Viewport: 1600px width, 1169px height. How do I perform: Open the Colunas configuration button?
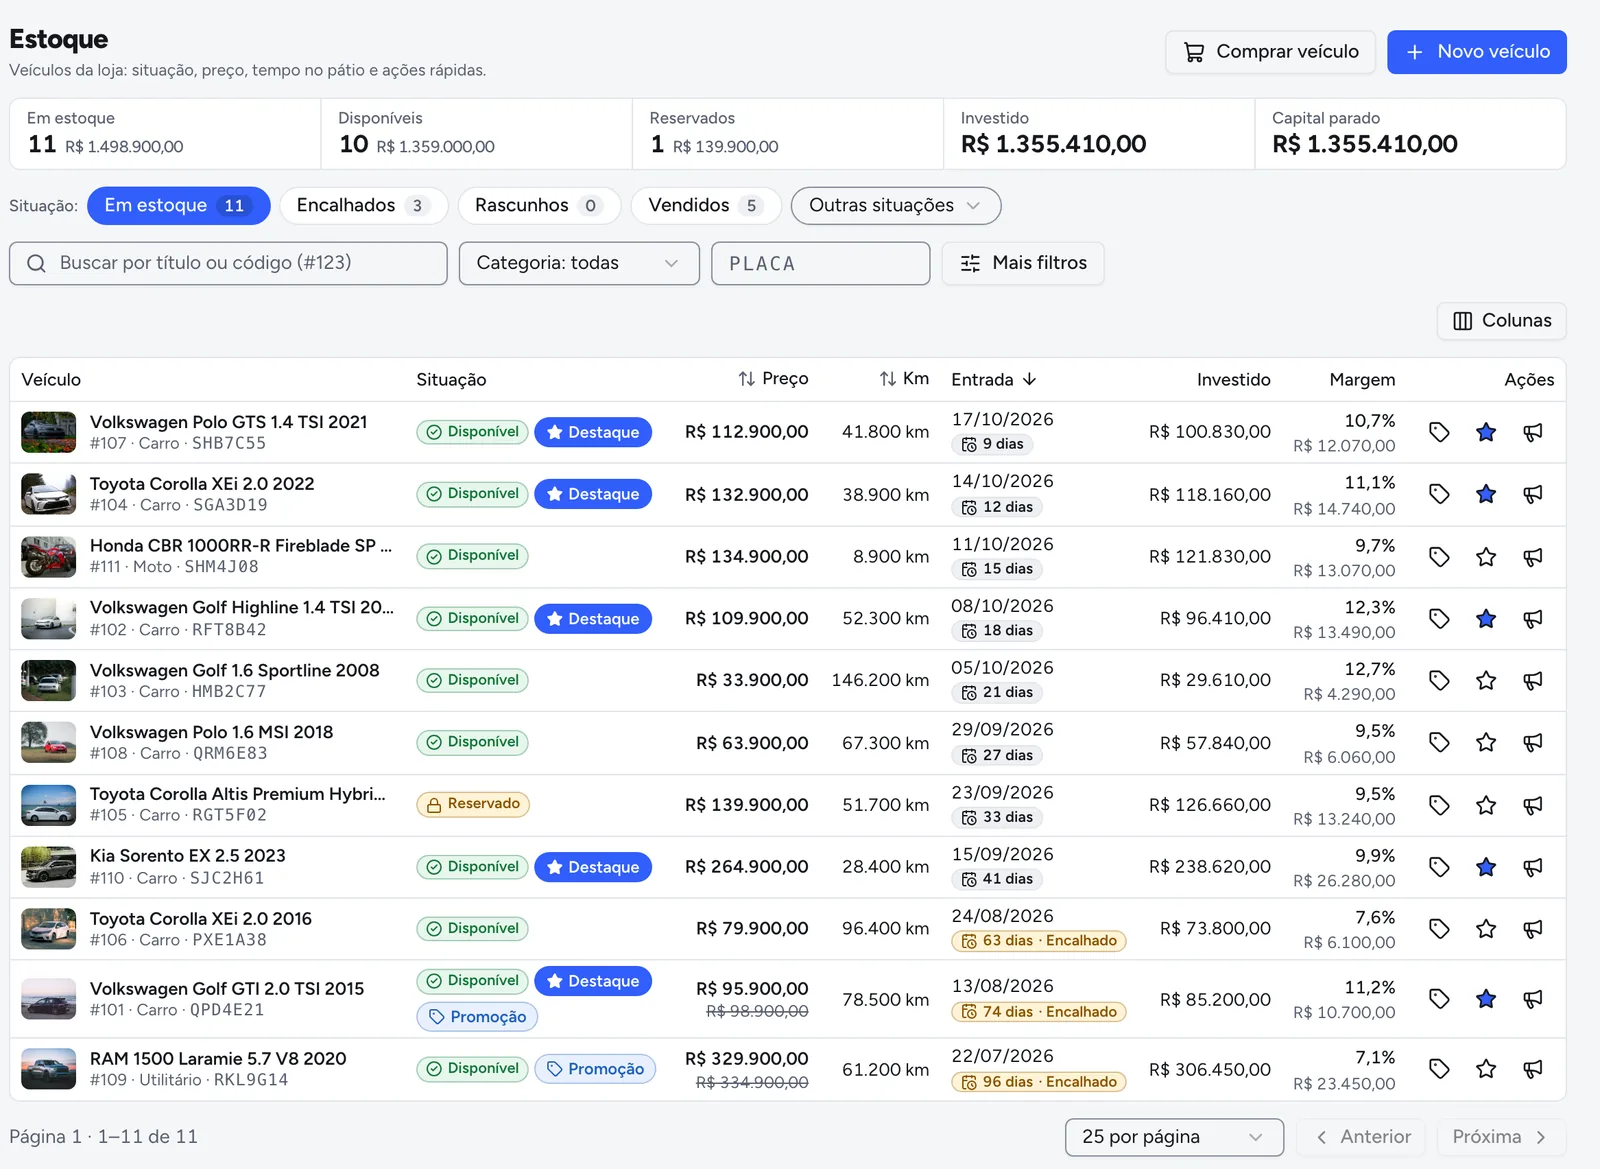click(x=1502, y=321)
